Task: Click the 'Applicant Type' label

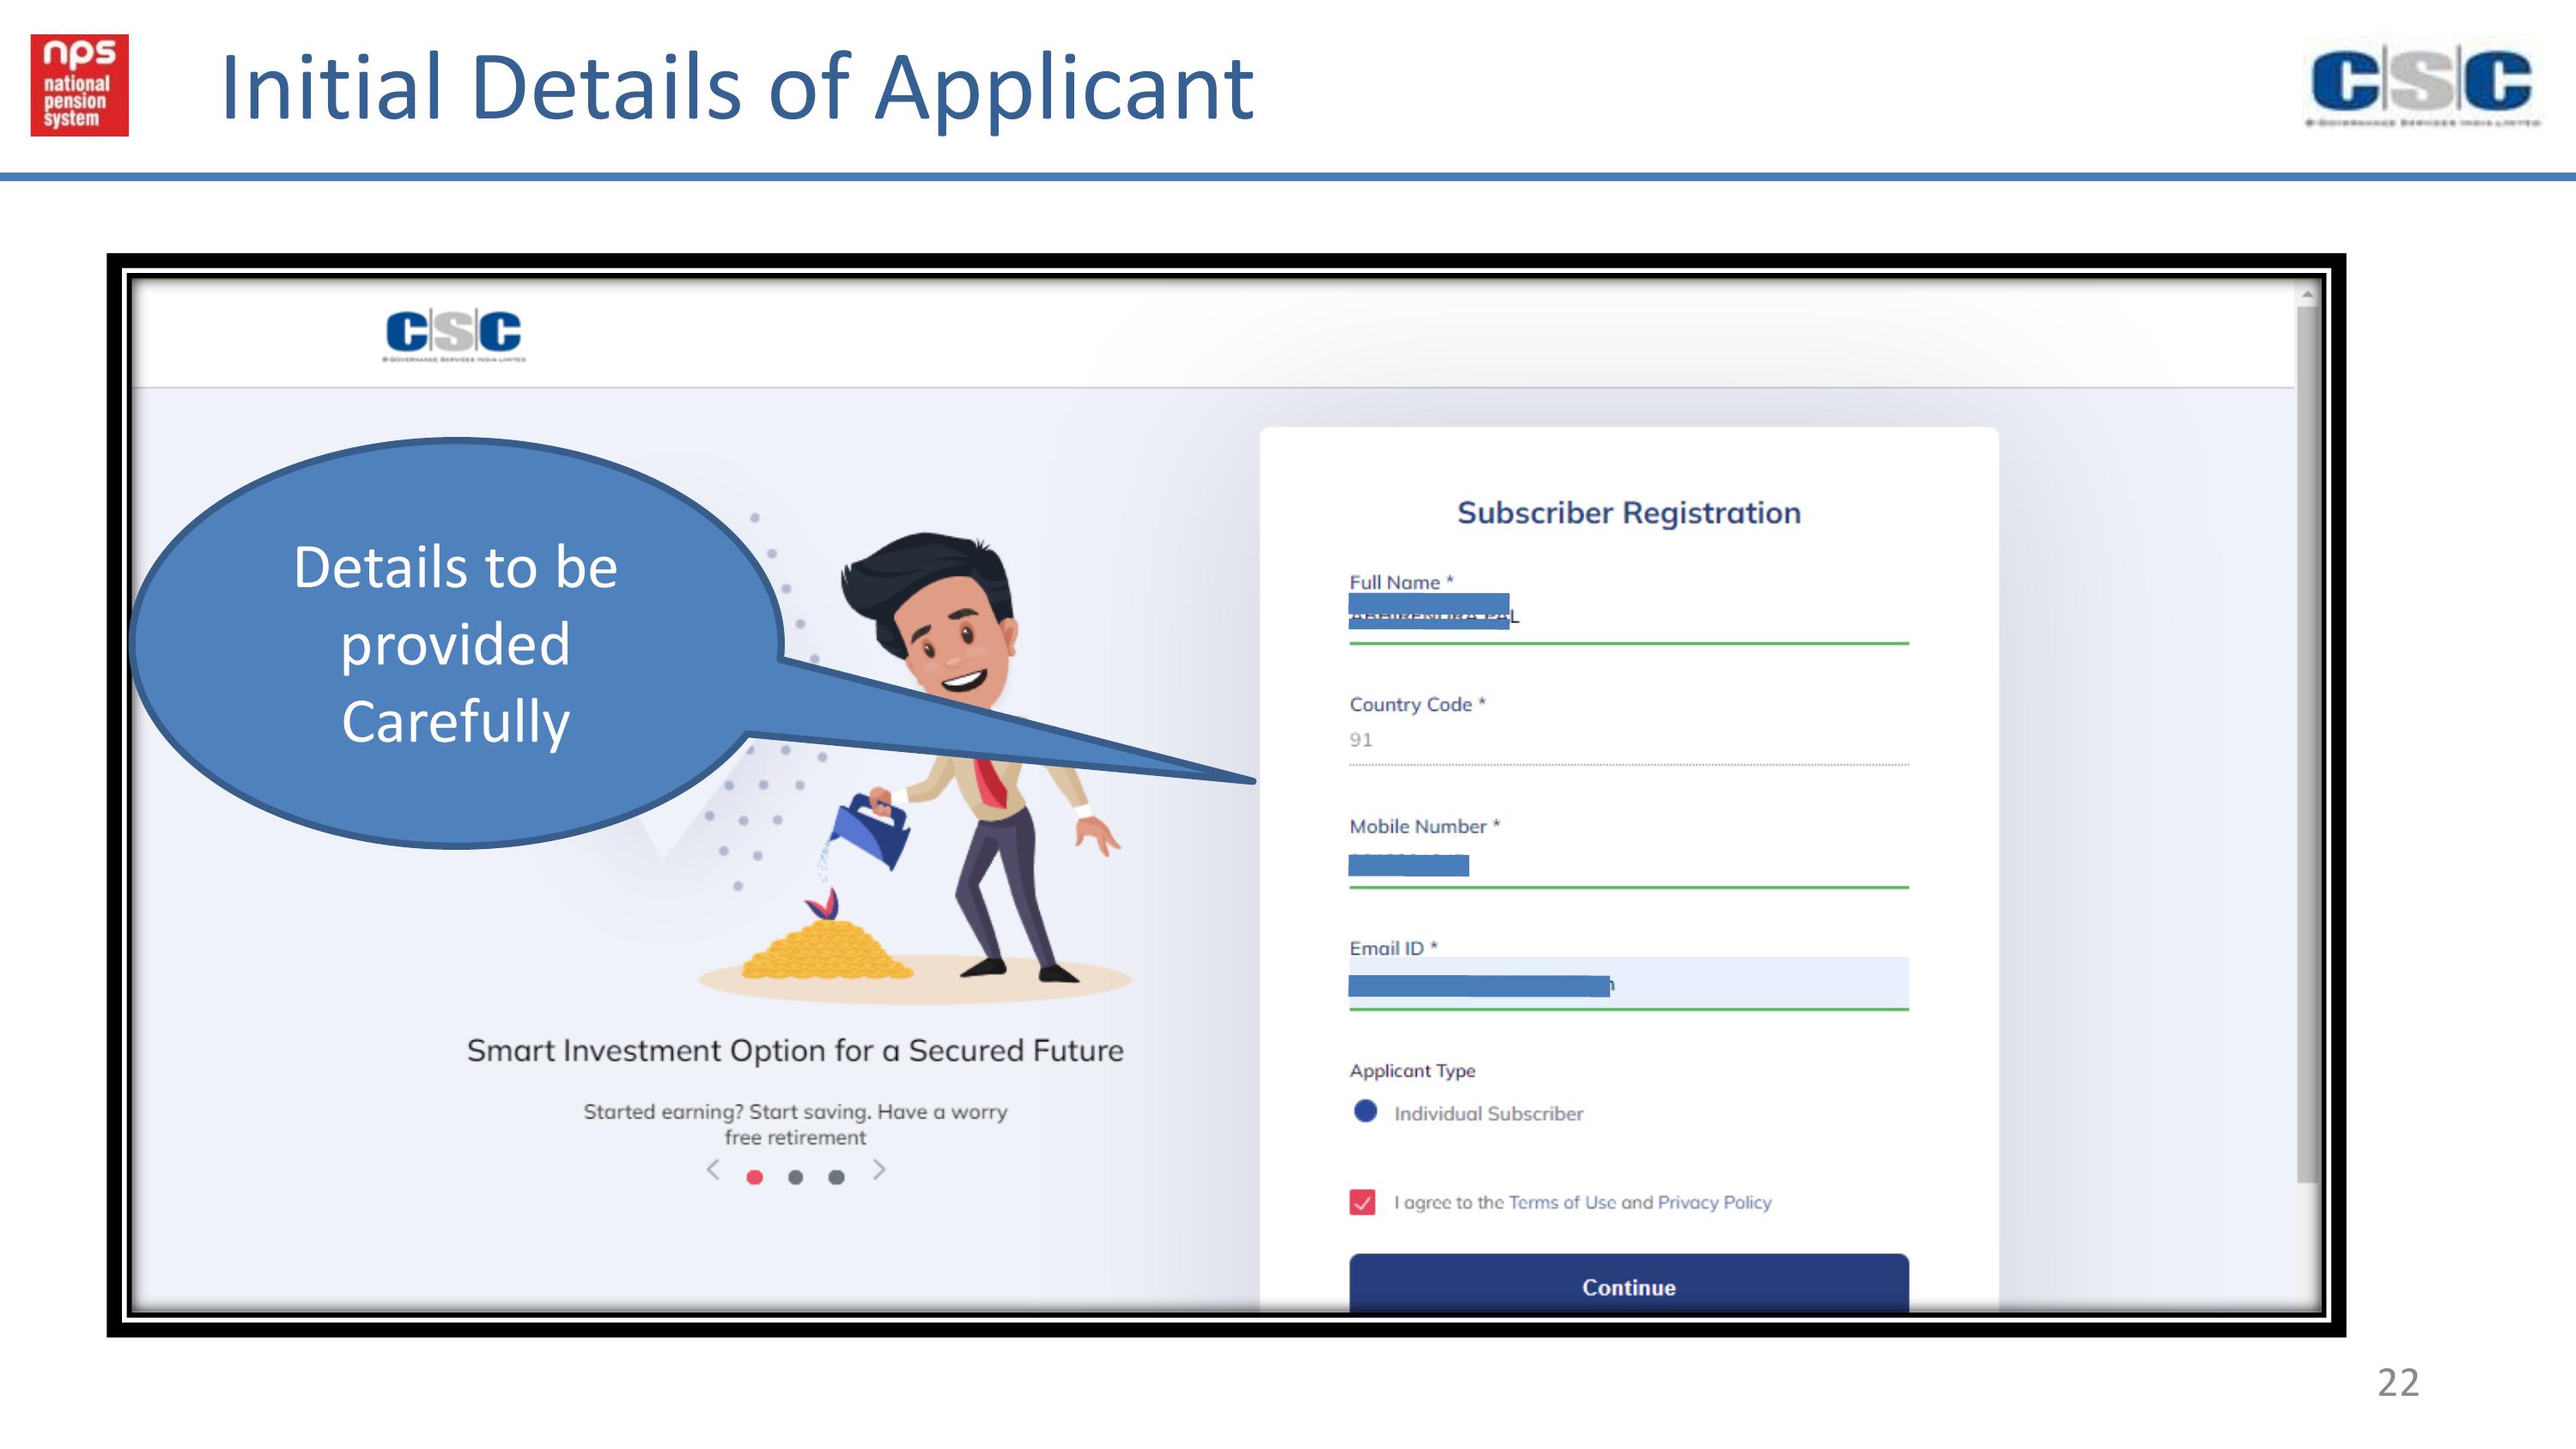Action: coord(1412,1070)
